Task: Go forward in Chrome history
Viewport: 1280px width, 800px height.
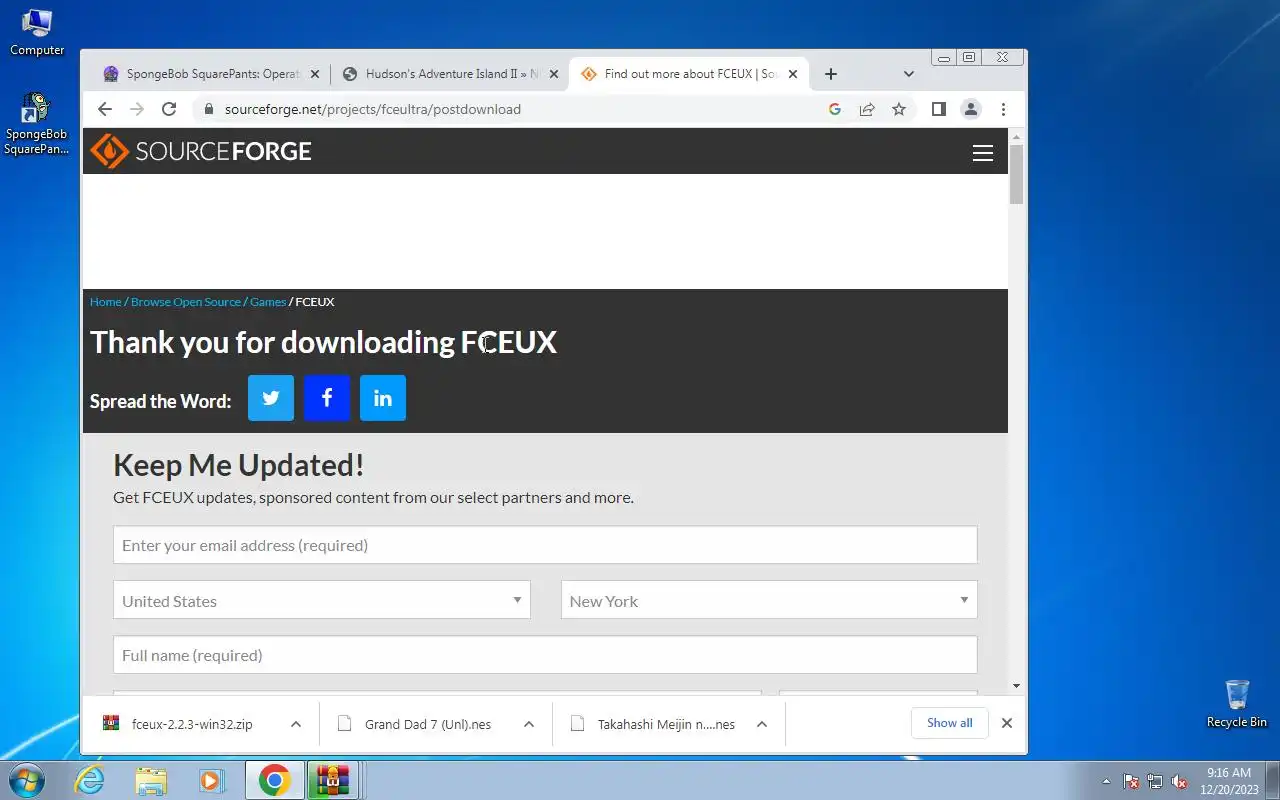Action: [x=137, y=109]
